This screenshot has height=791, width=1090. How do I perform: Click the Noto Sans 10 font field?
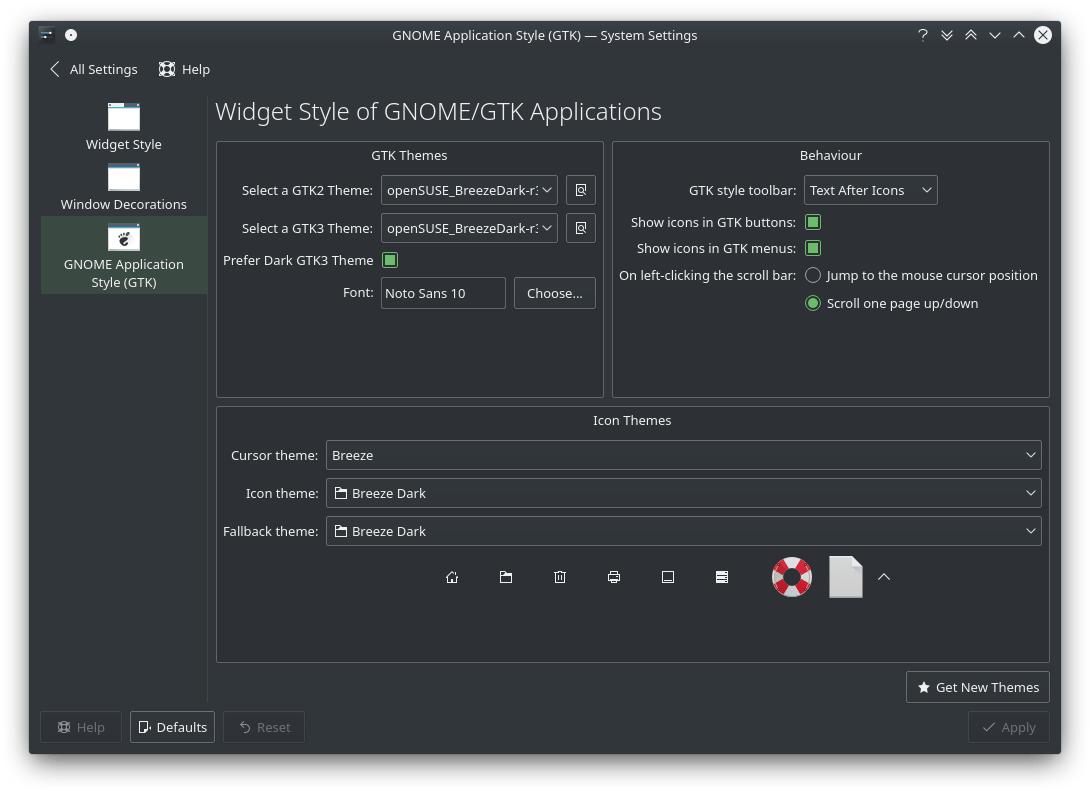point(443,293)
